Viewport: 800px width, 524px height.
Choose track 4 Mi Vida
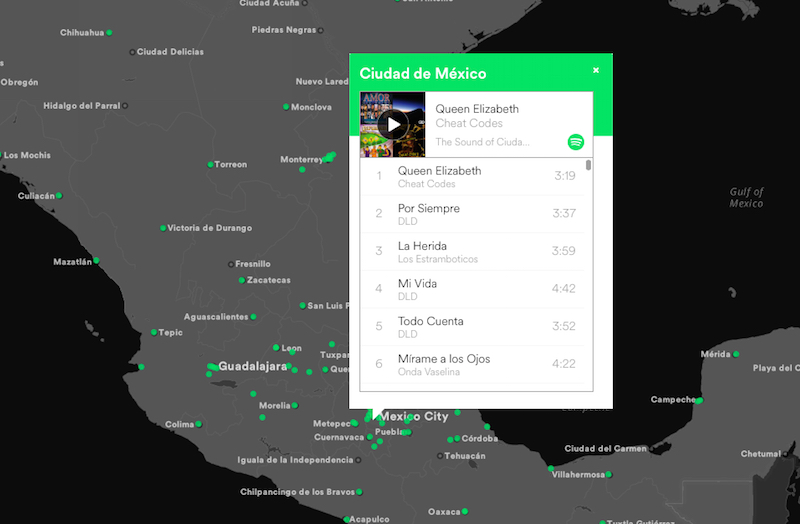pyautogui.click(x=470, y=289)
